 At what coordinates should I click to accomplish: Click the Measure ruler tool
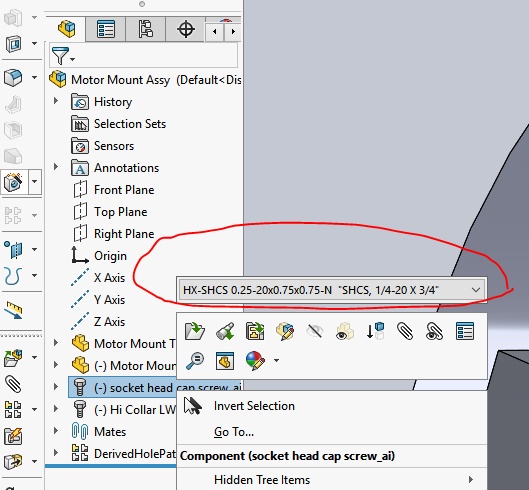13,310
